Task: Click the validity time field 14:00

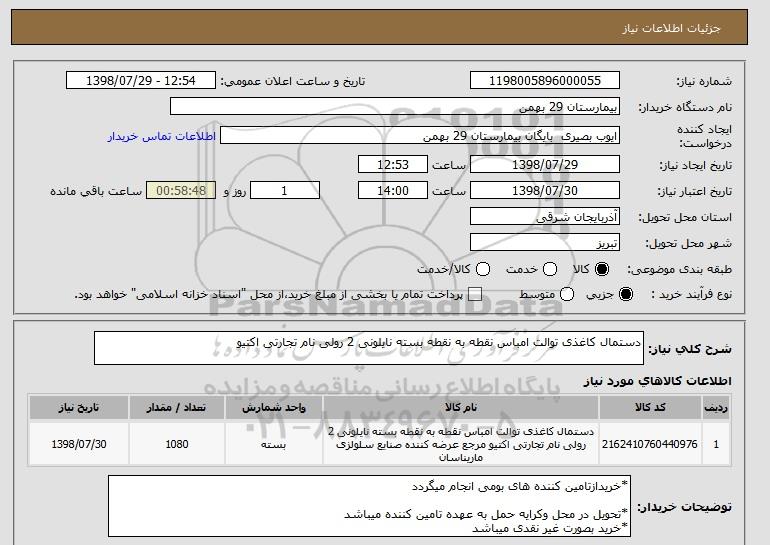Action: point(393,191)
